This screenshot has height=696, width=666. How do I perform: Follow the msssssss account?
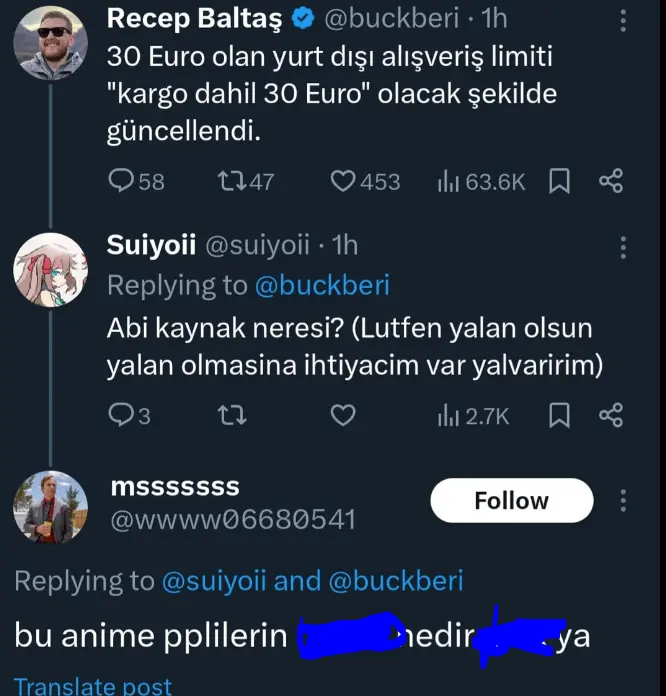[x=511, y=501]
